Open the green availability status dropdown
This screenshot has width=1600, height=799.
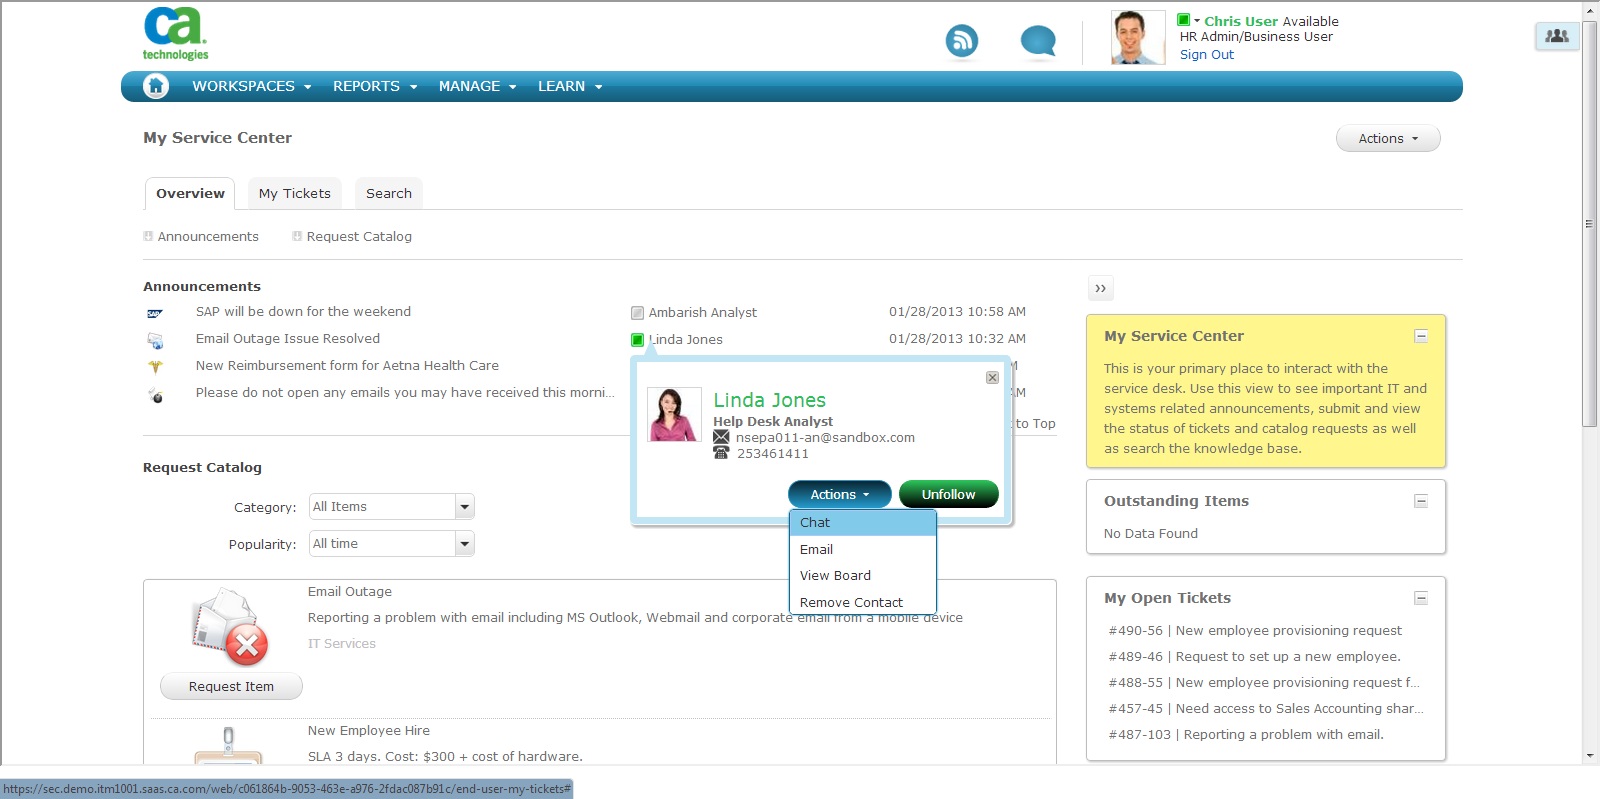(x=1188, y=20)
